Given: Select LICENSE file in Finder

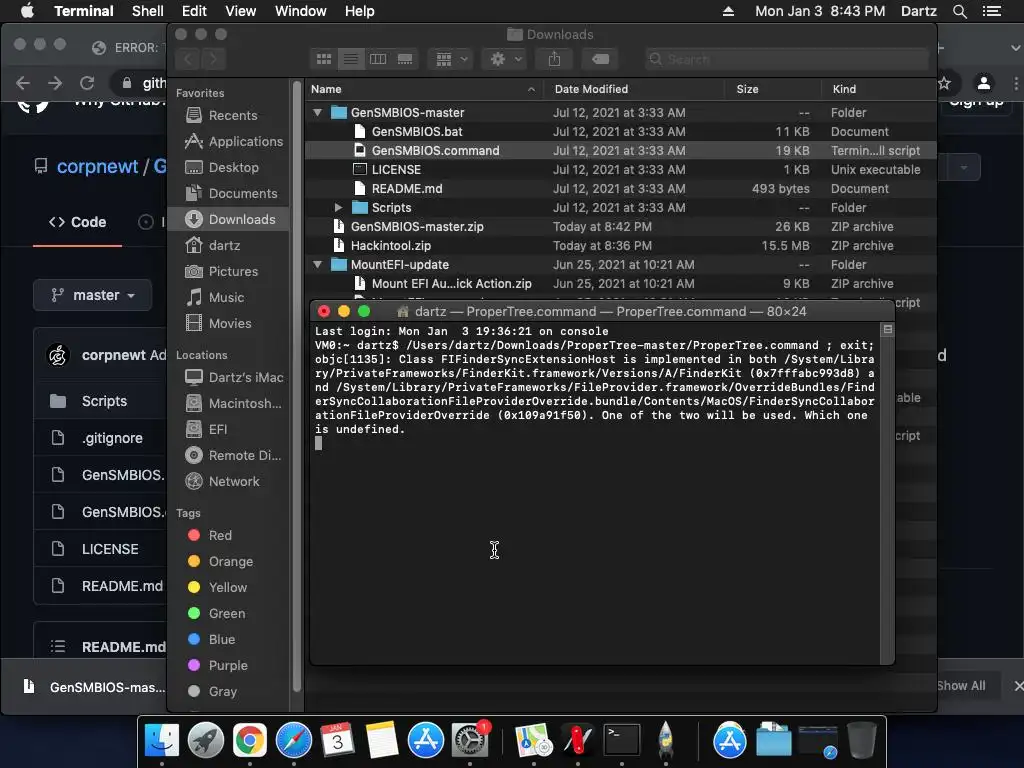Looking at the screenshot, I should [x=620, y=170].
